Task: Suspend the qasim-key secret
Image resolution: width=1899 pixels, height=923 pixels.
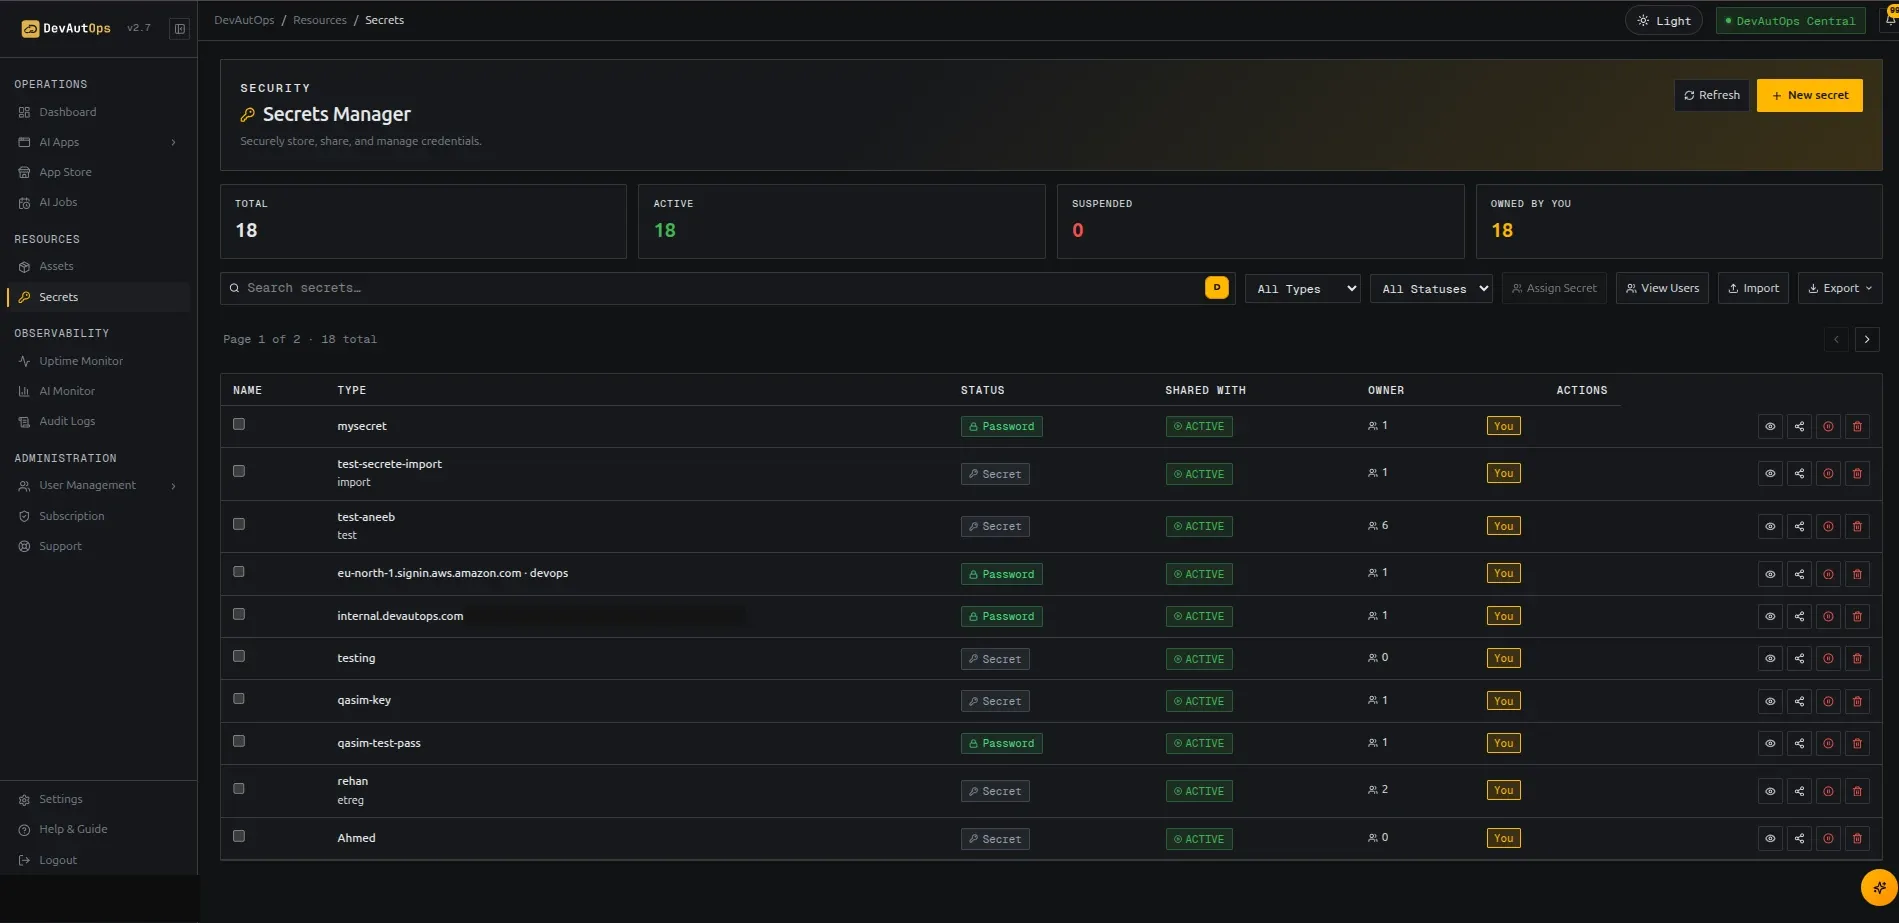Action: click(x=1828, y=701)
